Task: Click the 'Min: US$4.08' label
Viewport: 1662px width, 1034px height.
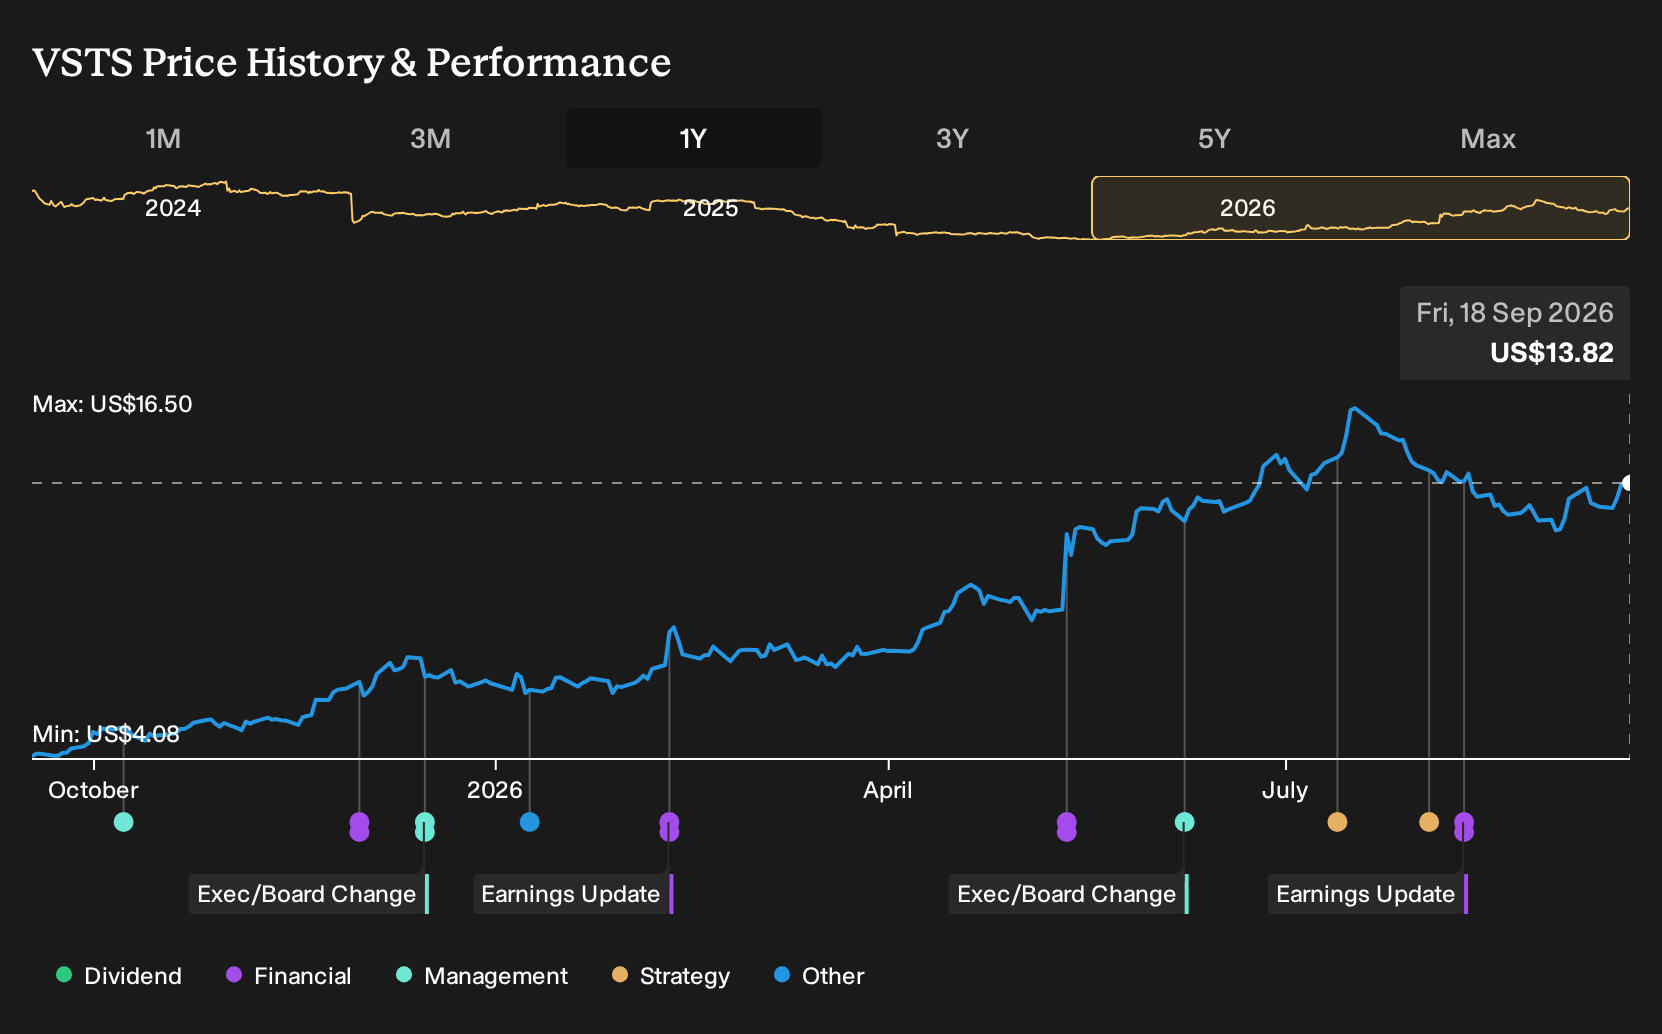Action: [106, 734]
